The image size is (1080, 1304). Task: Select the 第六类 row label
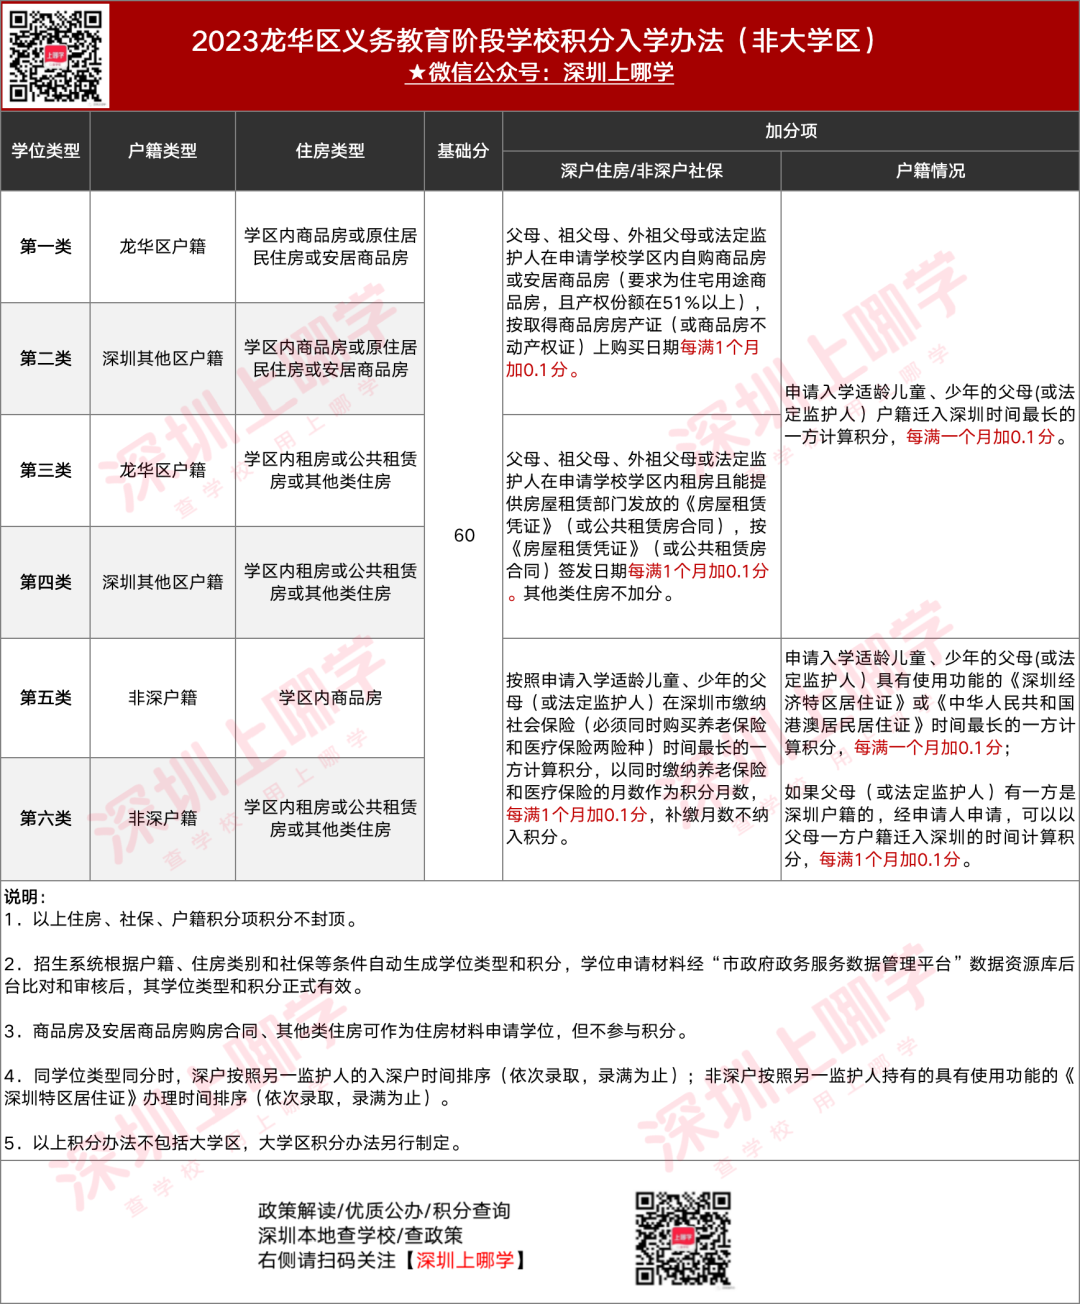pyautogui.click(x=46, y=818)
